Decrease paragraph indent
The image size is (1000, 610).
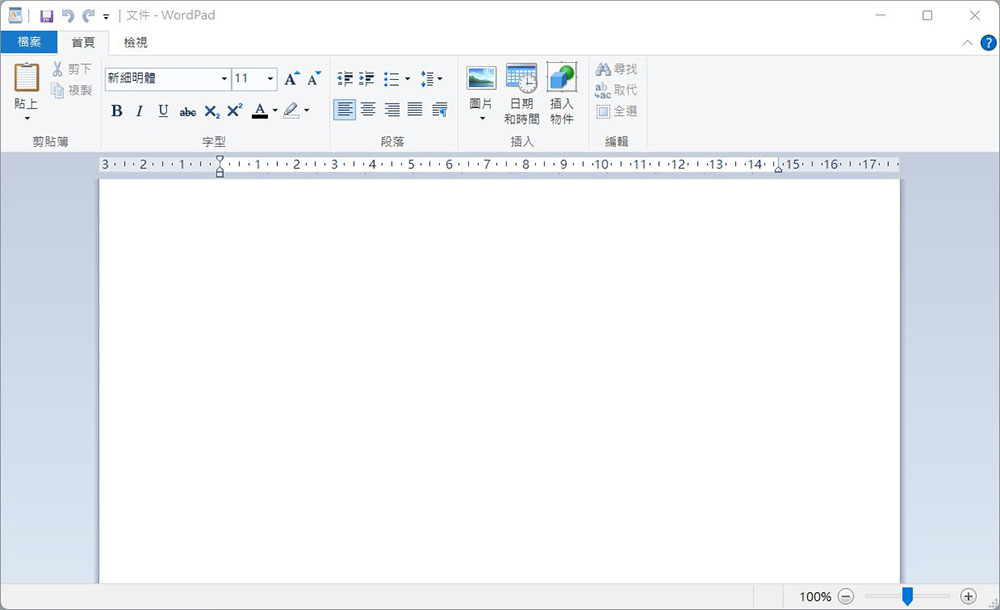pyautogui.click(x=345, y=78)
